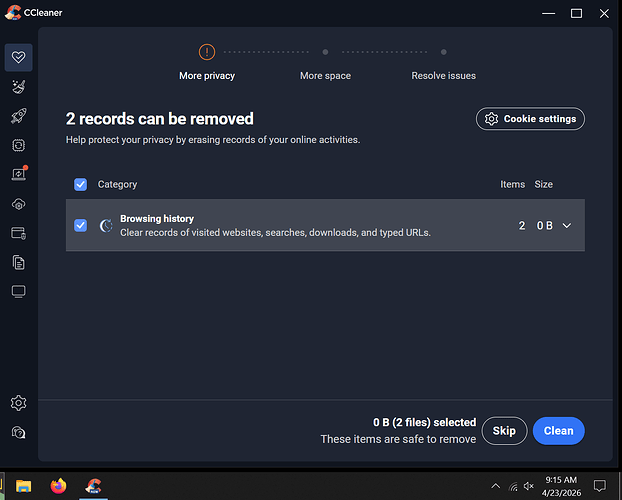Open the monitor screen sidebar icon
The height and width of the screenshot is (500, 622).
pos(19,292)
